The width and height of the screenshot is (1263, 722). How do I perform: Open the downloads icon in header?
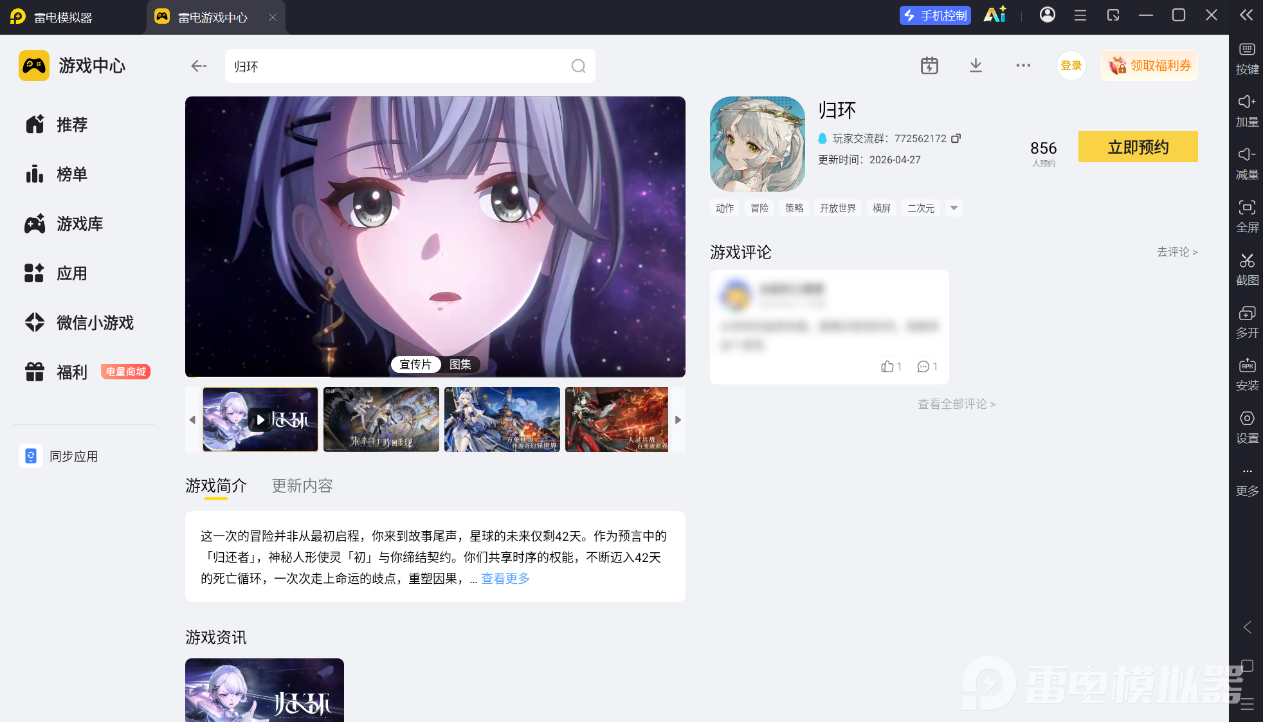(x=976, y=66)
